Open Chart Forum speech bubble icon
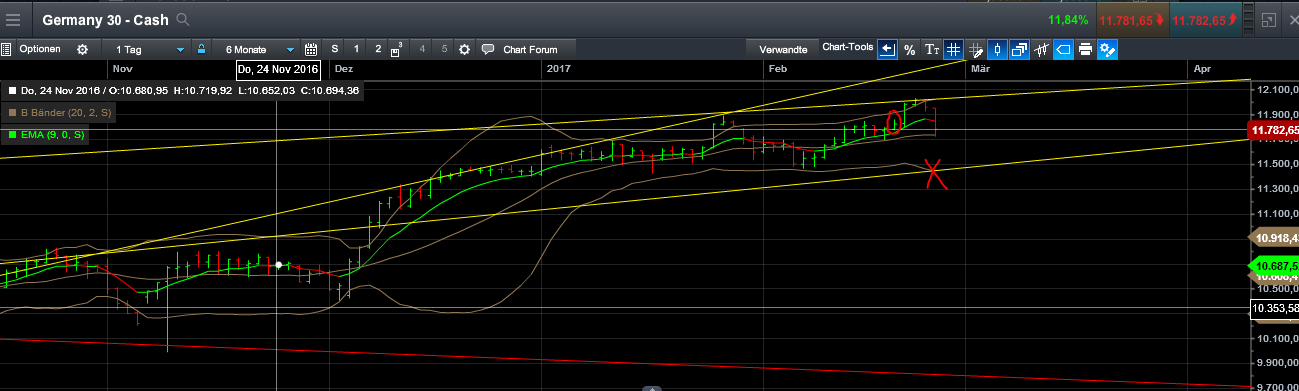This screenshot has height=391, width=1299. click(x=488, y=49)
